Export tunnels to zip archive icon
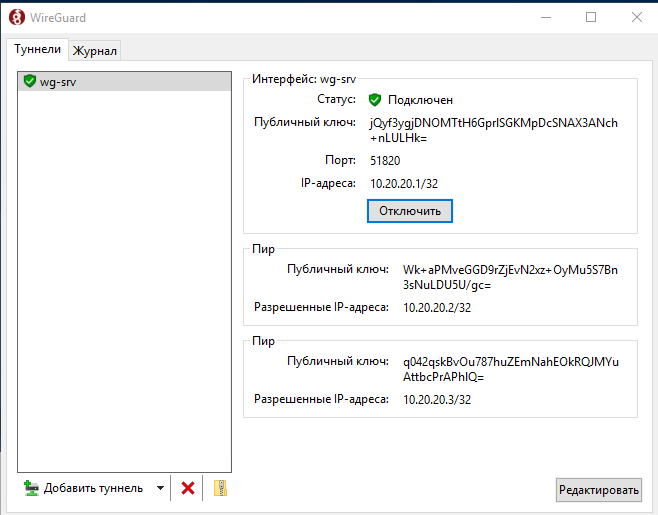Image resolution: width=658 pixels, height=515 pixels. coord(220,488)
